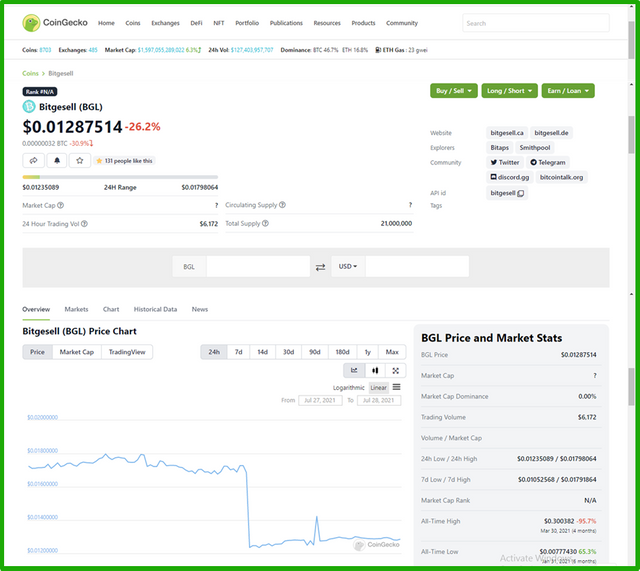Open the Bitaps explorer link
This screenshot has height=571, width=640.
[500, 148]
